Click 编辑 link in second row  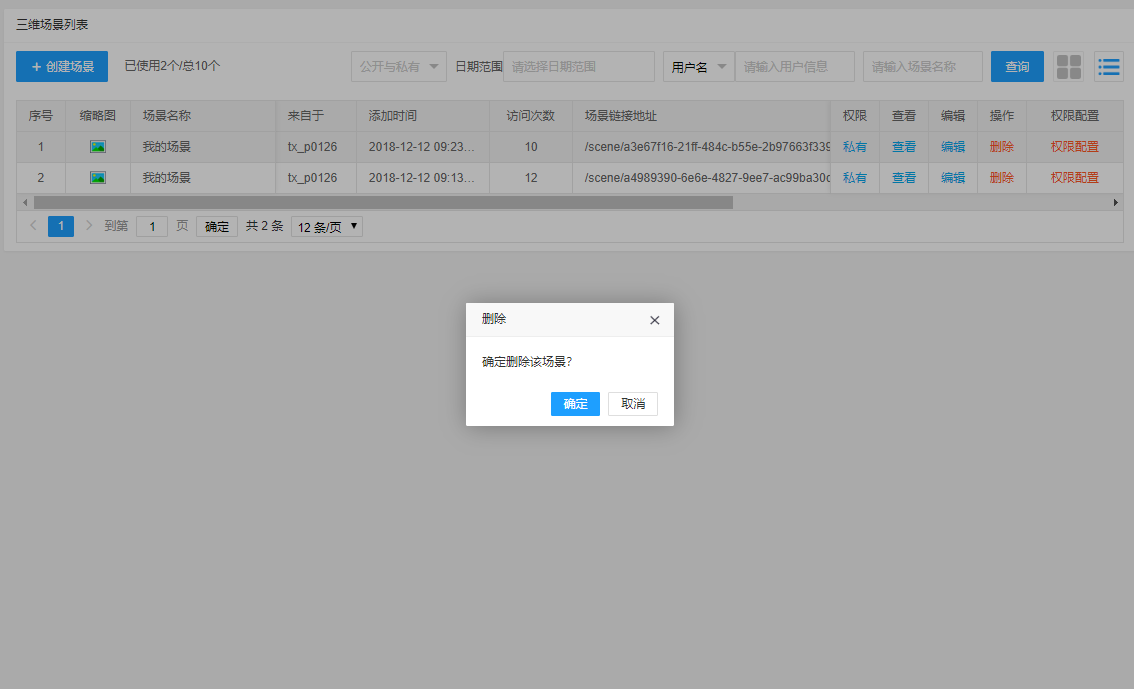coord(953,178)
